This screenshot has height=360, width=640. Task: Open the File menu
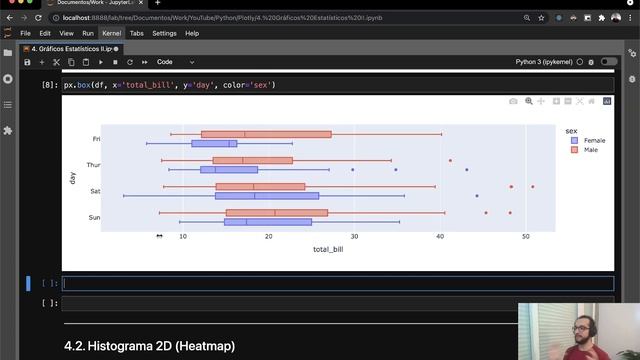pos(25,33)
